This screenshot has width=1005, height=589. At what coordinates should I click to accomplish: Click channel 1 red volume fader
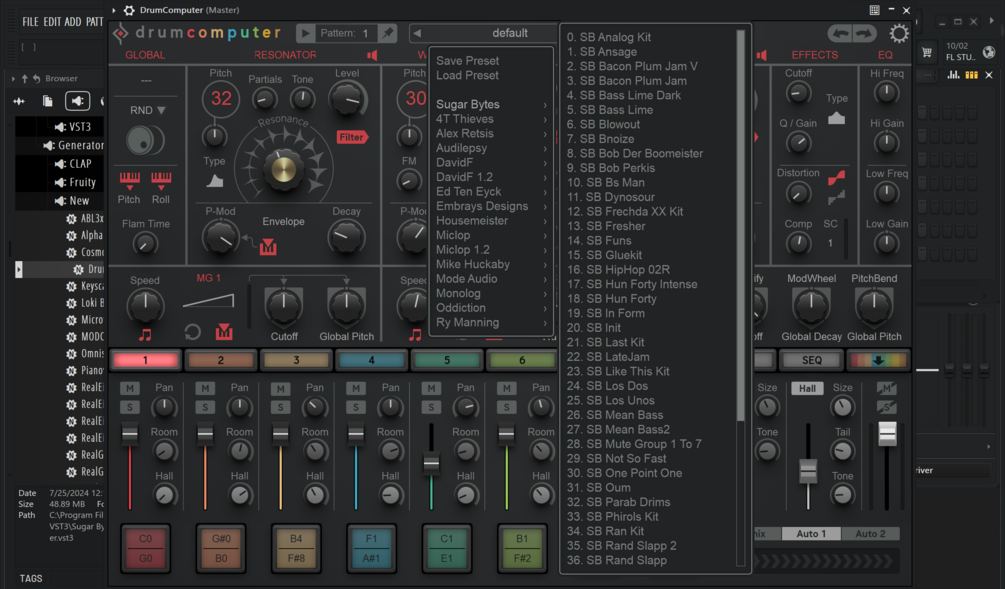[129, 435]
